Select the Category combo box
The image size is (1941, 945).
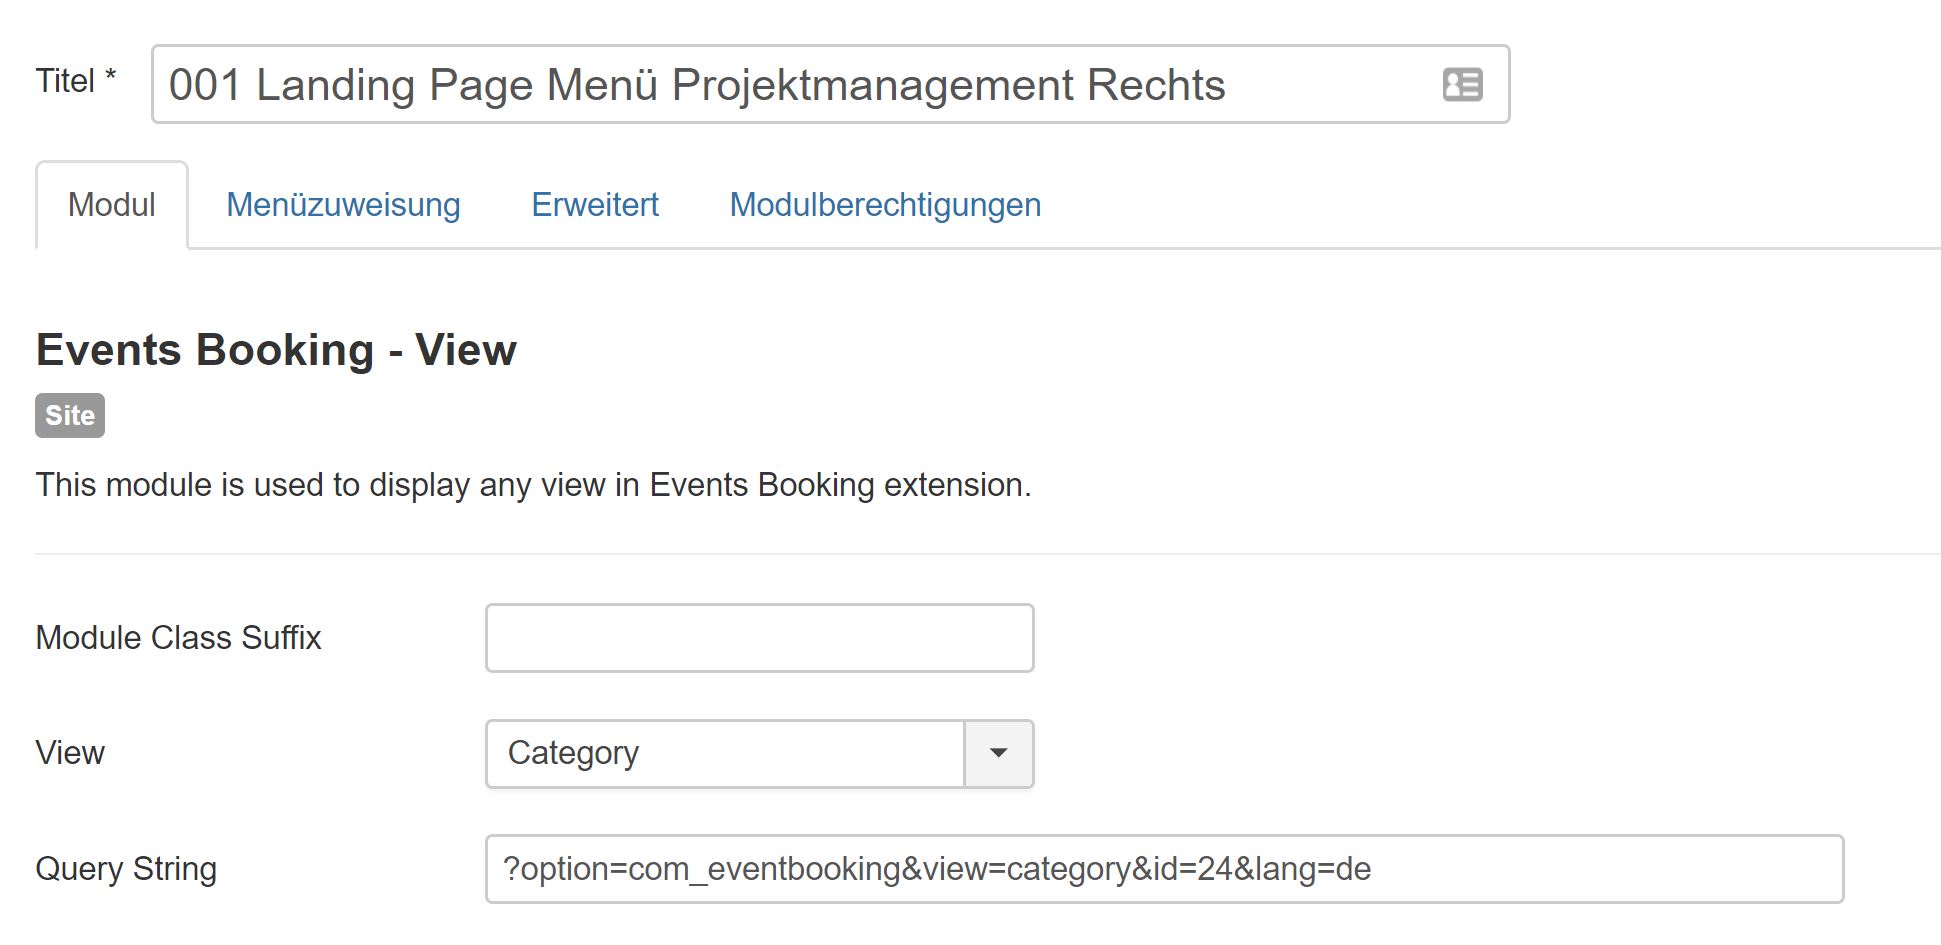coord(724,753)
